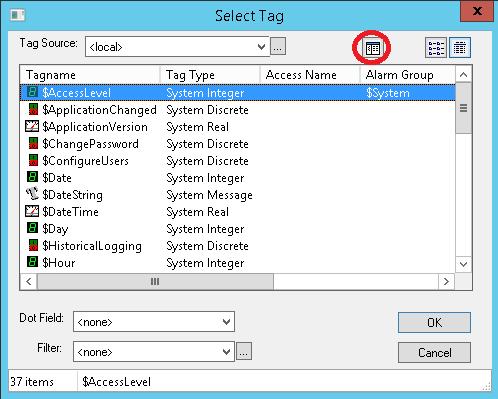This screenshot has width=498, height=399.
Task: Expand the Dot Field dropdown
Action: point(154,322)
